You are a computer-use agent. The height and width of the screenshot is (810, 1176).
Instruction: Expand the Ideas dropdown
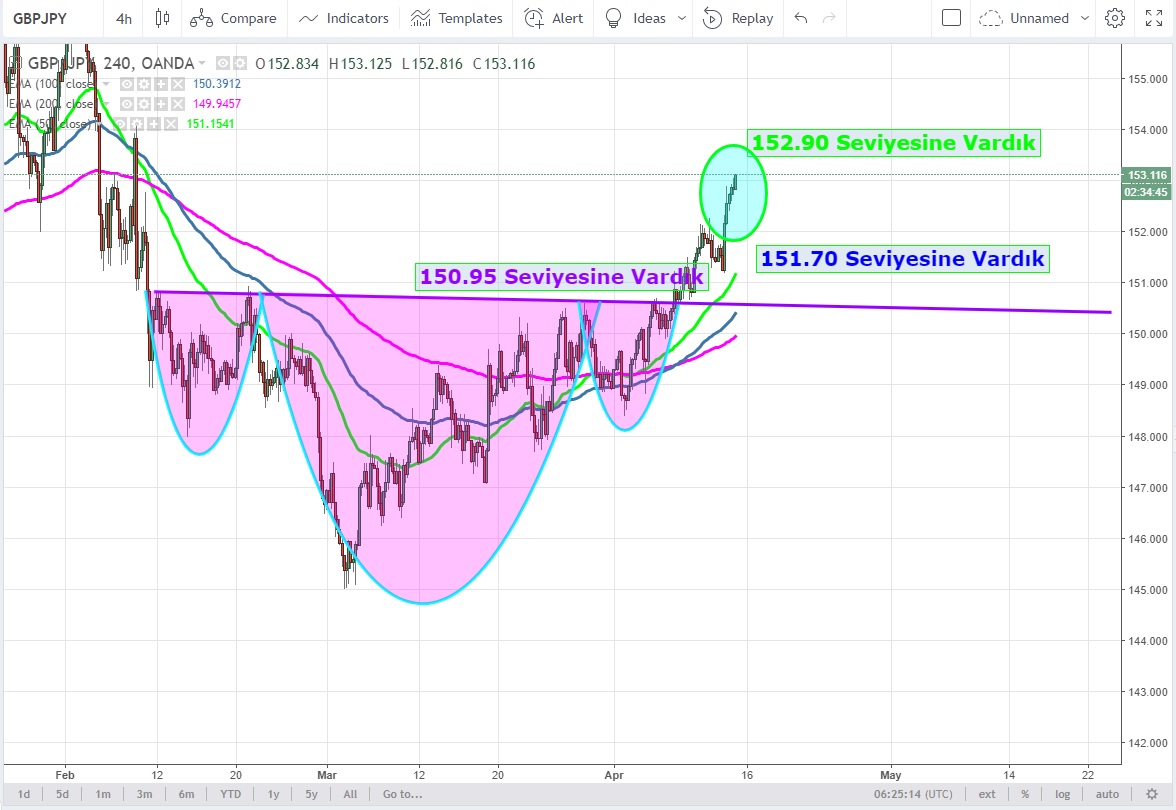(x=682, y=18)
